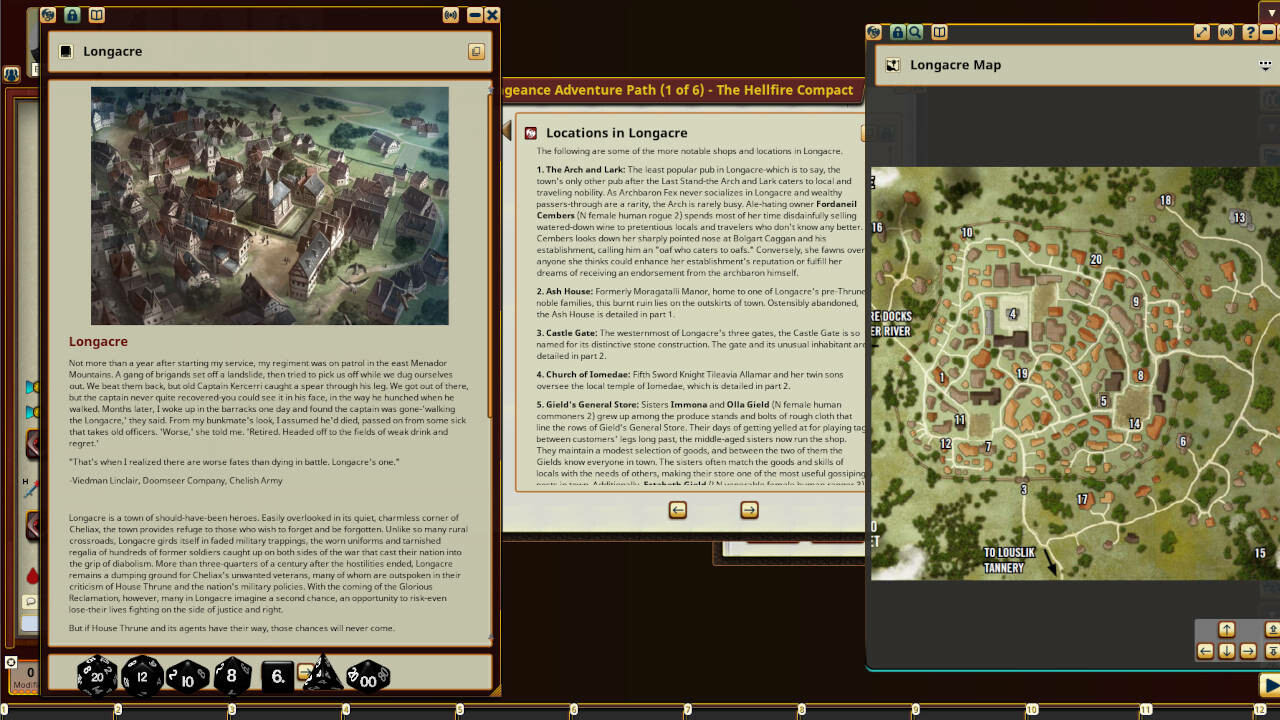Roll the d8 die
1280x720 pixels.
[231, 674]
